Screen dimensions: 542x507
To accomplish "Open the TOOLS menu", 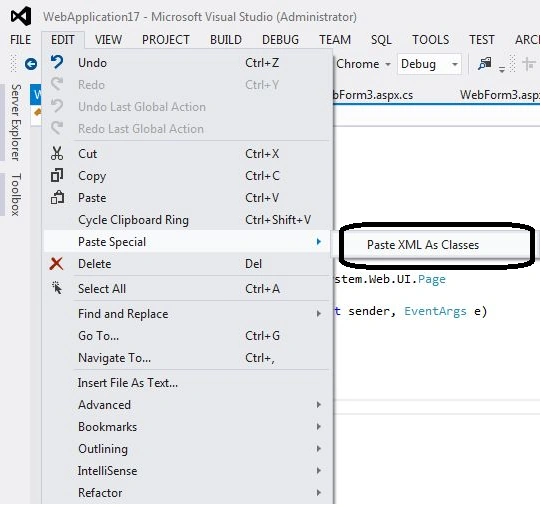I will 430,40.
